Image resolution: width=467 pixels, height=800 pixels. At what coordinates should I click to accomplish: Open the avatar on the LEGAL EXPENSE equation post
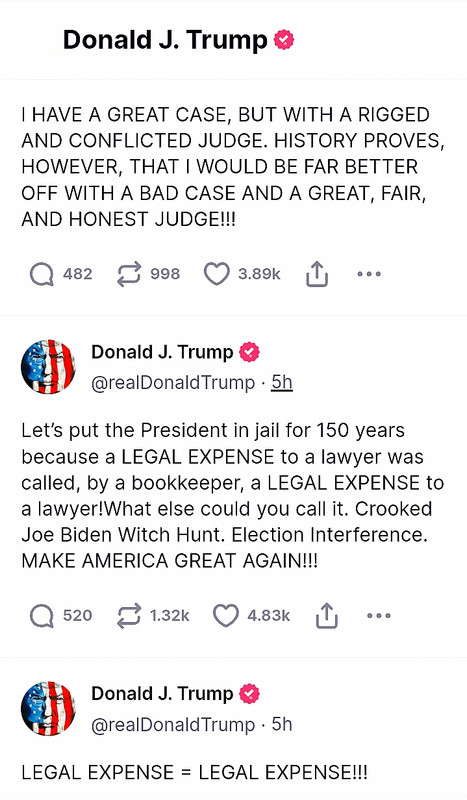pos(48,709)
